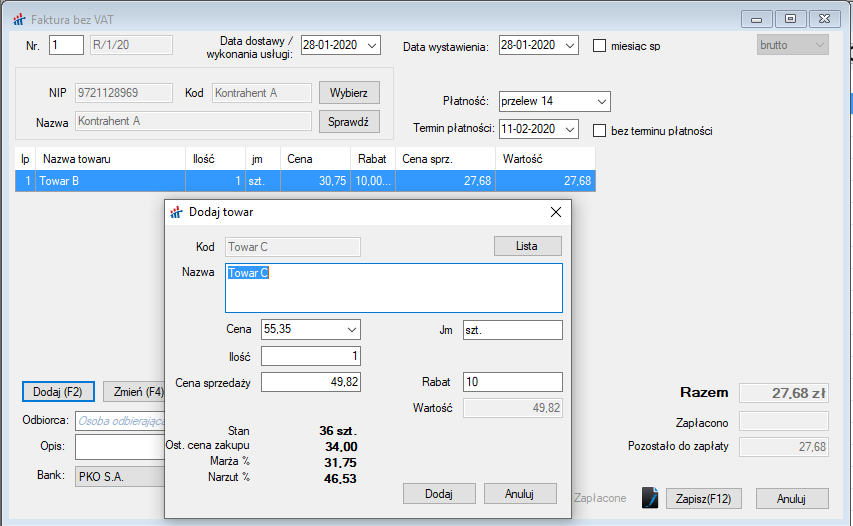Save the invoice with Zapisz(F12)
The width and height of the screenshot is (853, 526).
coord(704,498)
